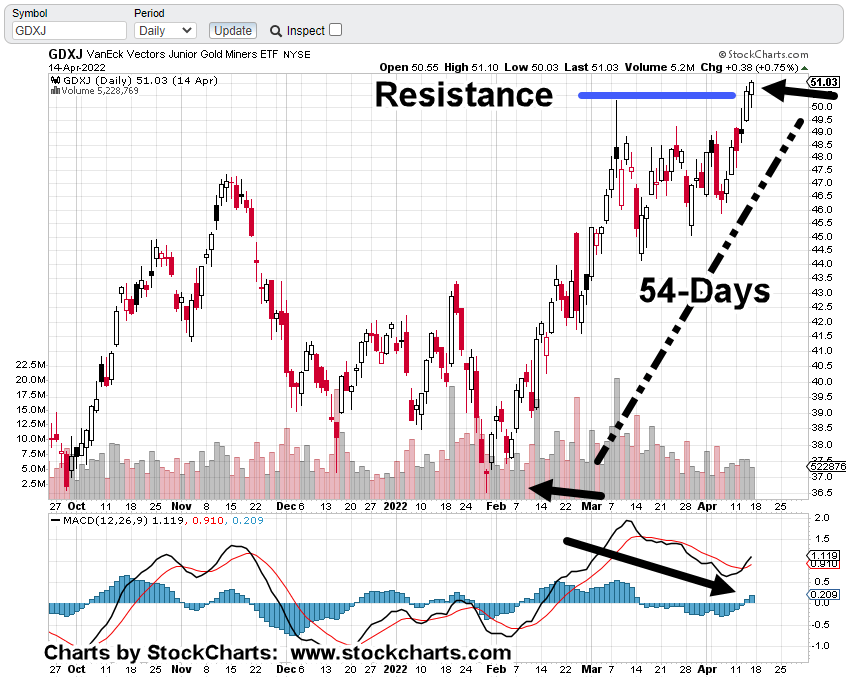
Task: Click the 51.03 last price tag
Action: click(x=823, y=82)
